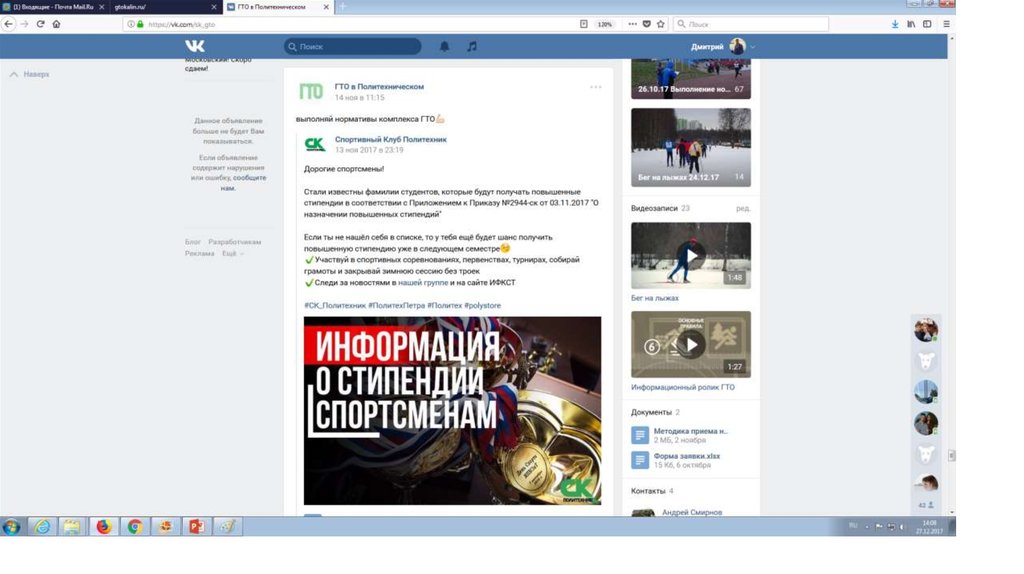The image size is (1024, 574).
Task: Reload the page with browser refresh button
Action: (x=41, y=24)
